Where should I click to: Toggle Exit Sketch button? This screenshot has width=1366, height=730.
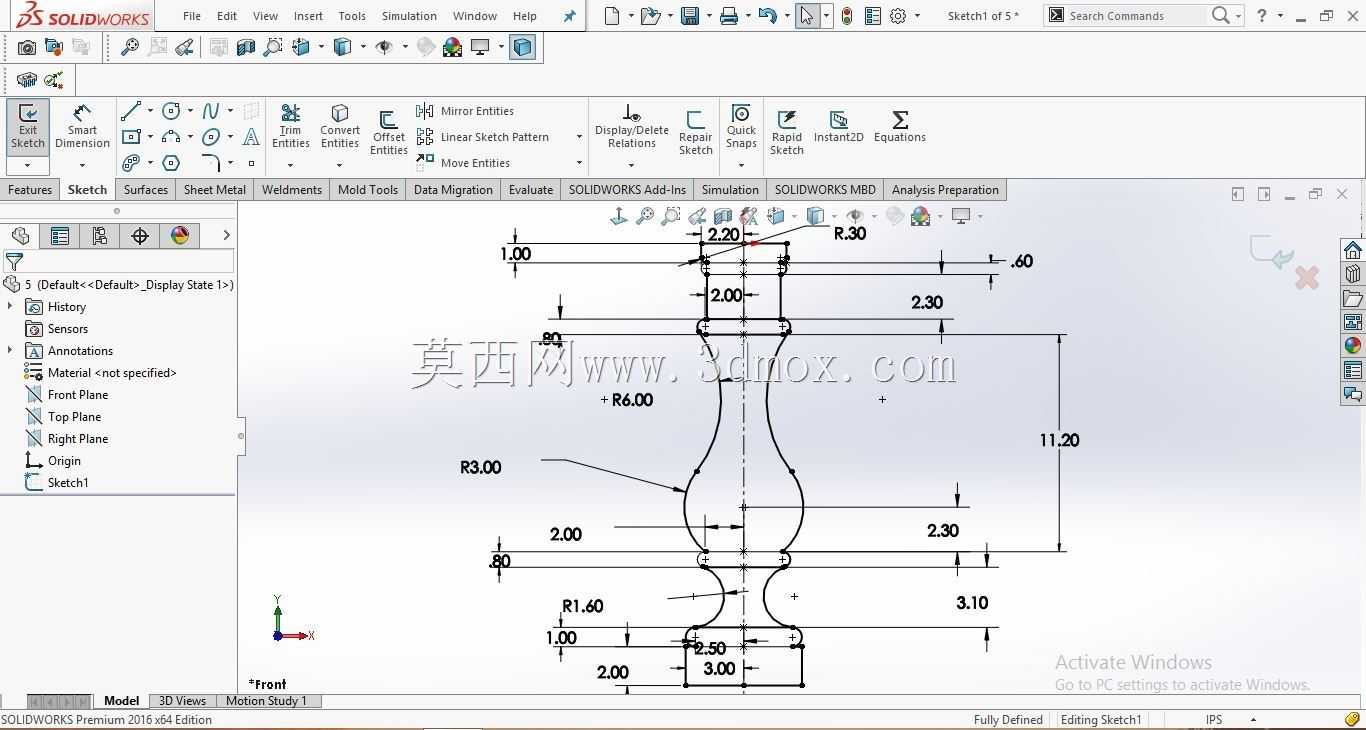(x=28, y=126)
